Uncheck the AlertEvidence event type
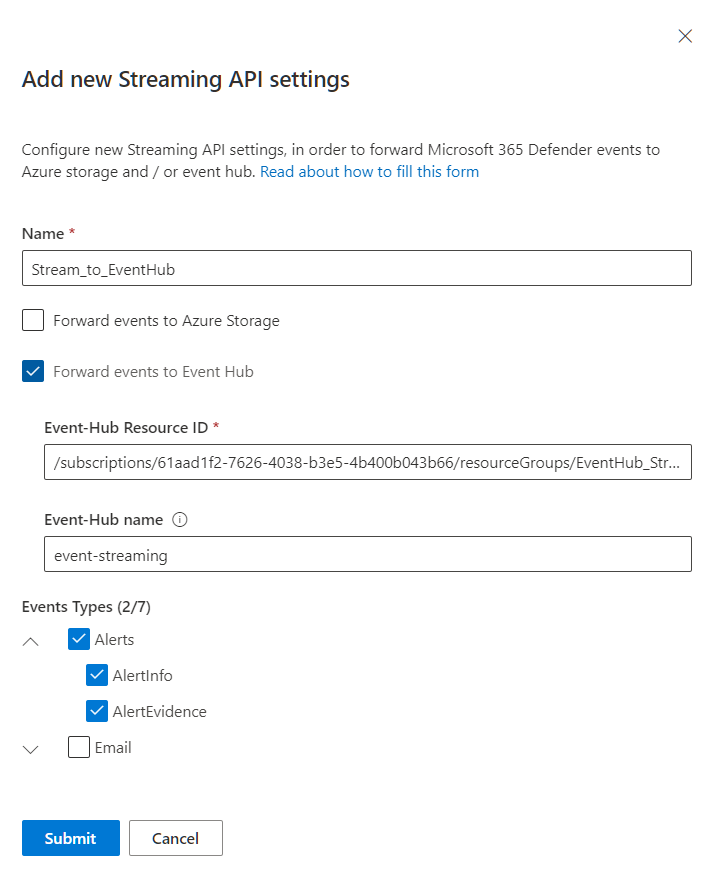 [x=96, y=711]
